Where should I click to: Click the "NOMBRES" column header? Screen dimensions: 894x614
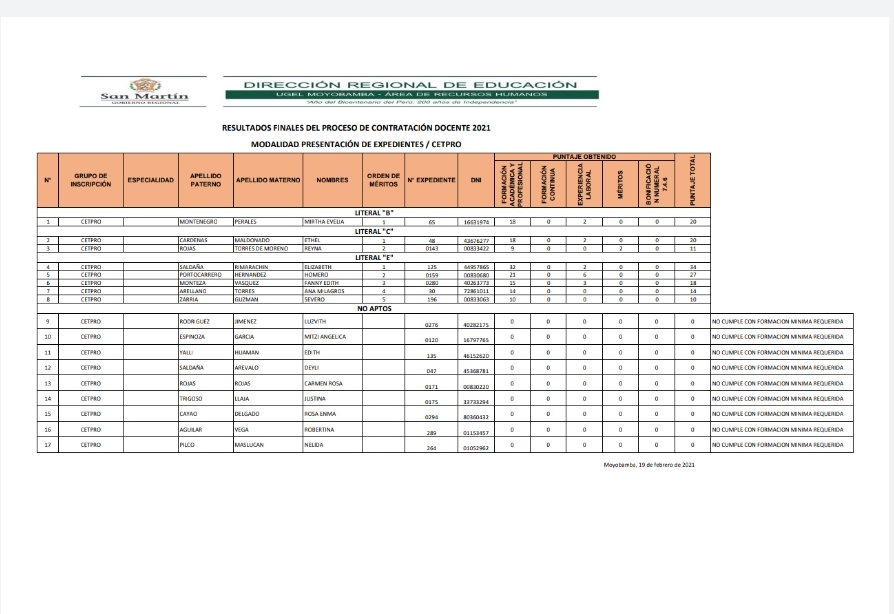click(332, 180)
